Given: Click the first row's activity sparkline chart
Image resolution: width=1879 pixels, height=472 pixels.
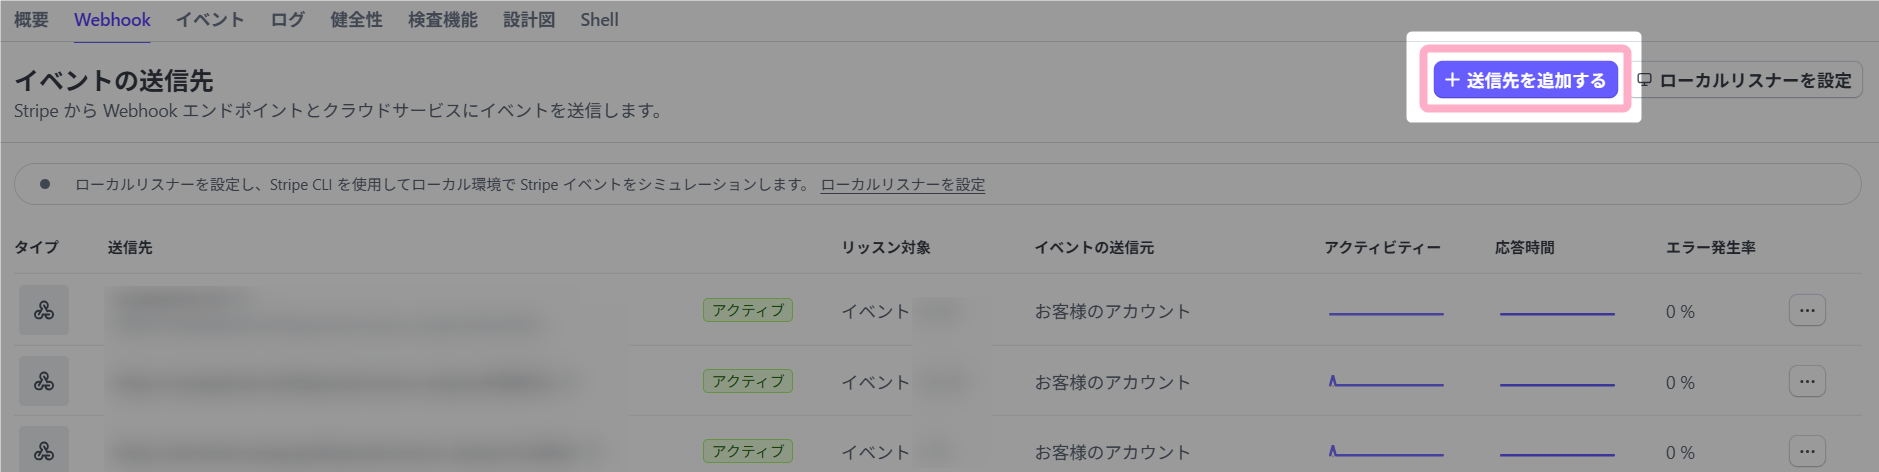Looking at the screenshot, I should [1385, 313].
